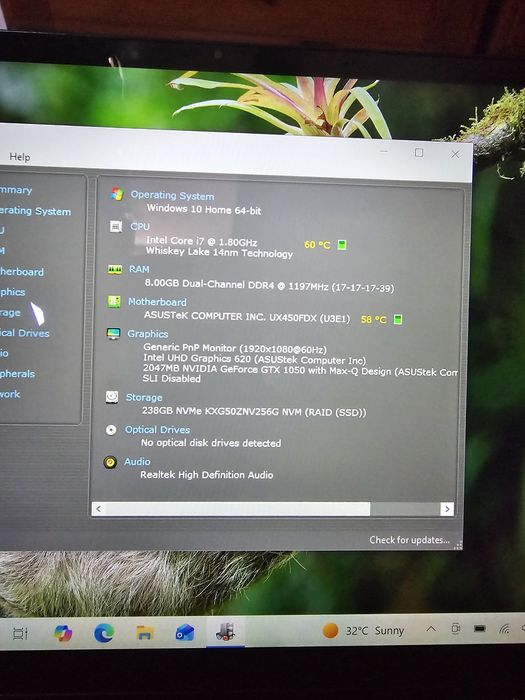Select Optical Drives in the sidebar
The height and width of the screenshot is (700, 525).
point(25,333)
